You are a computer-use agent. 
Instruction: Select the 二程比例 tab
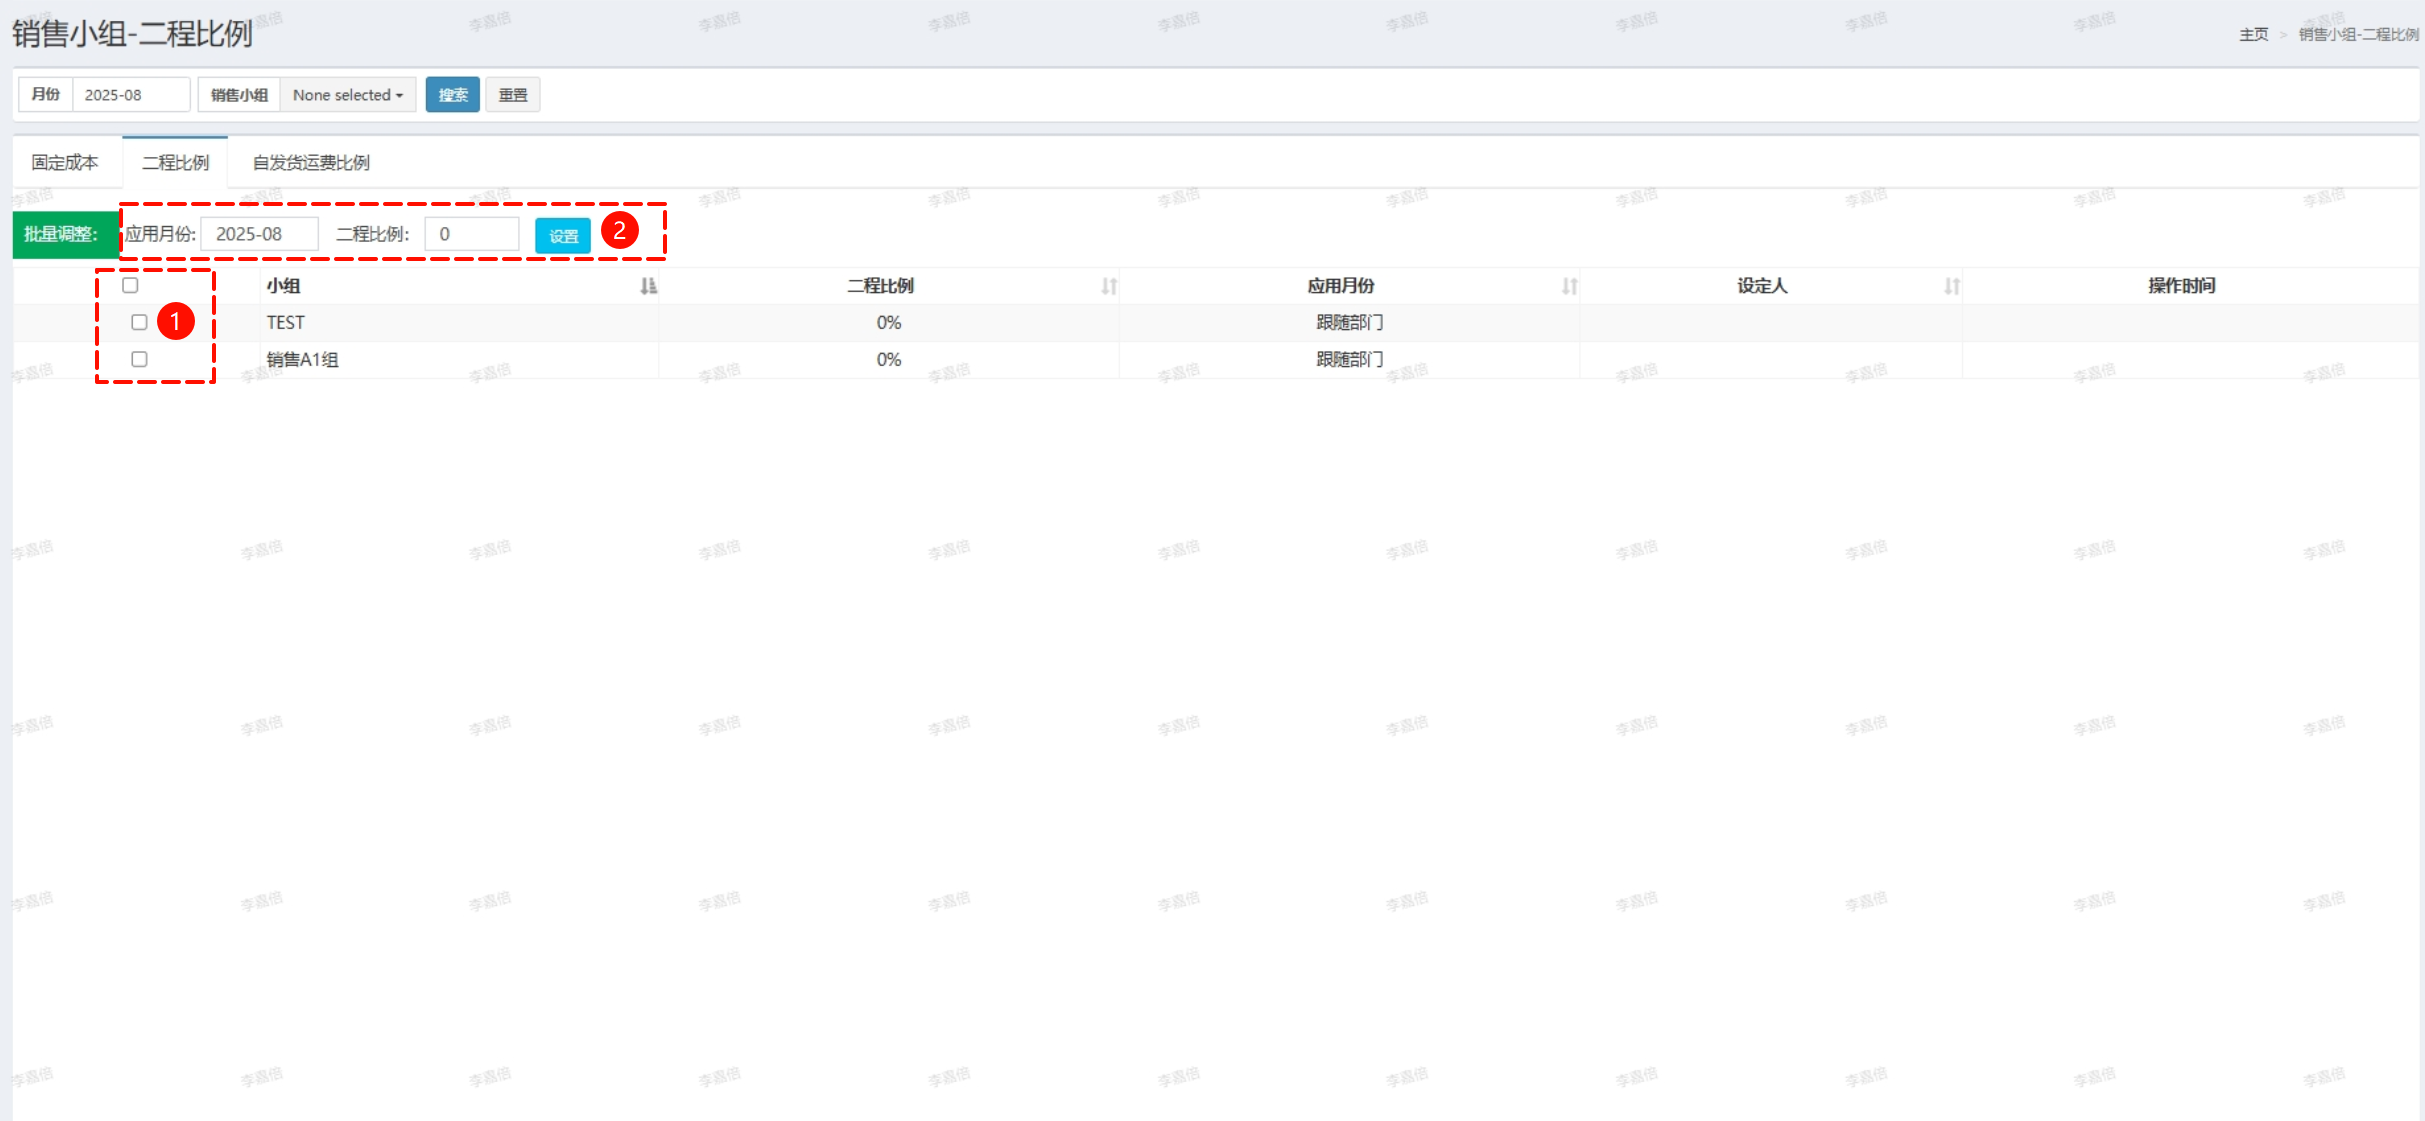[176, 162]
